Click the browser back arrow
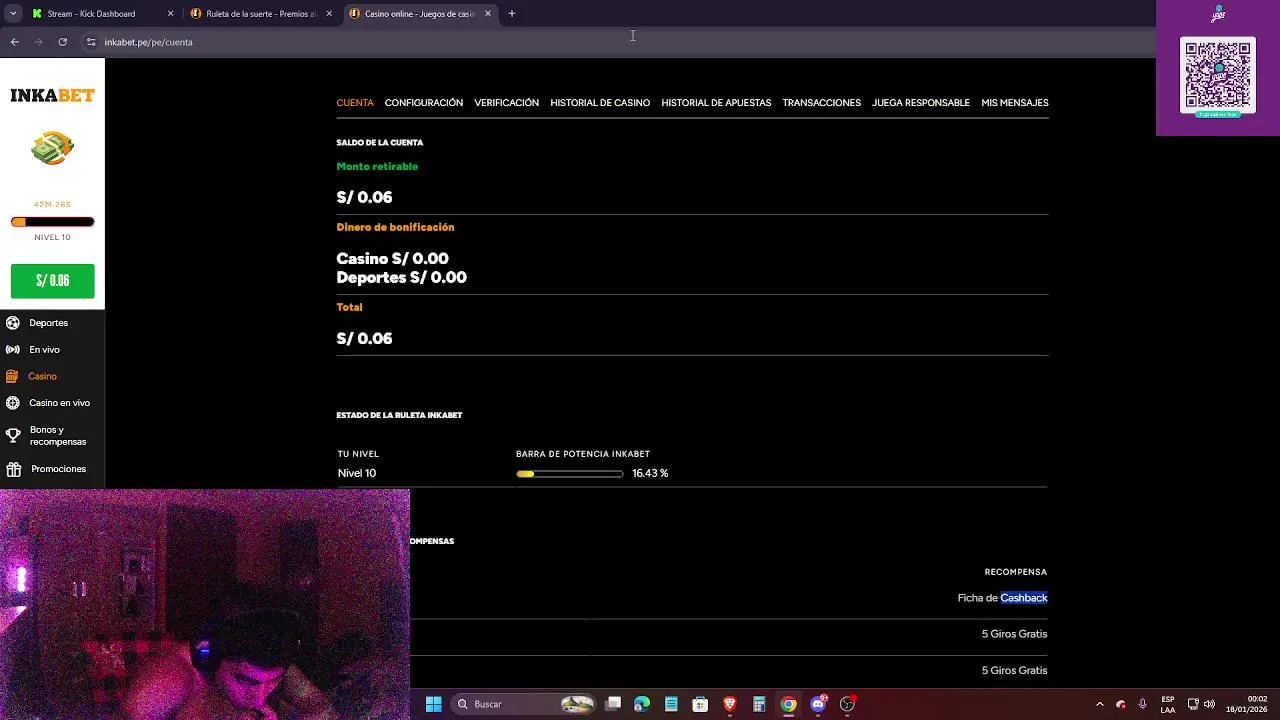This screenshot has width=1280, height=720. [14, 42]
